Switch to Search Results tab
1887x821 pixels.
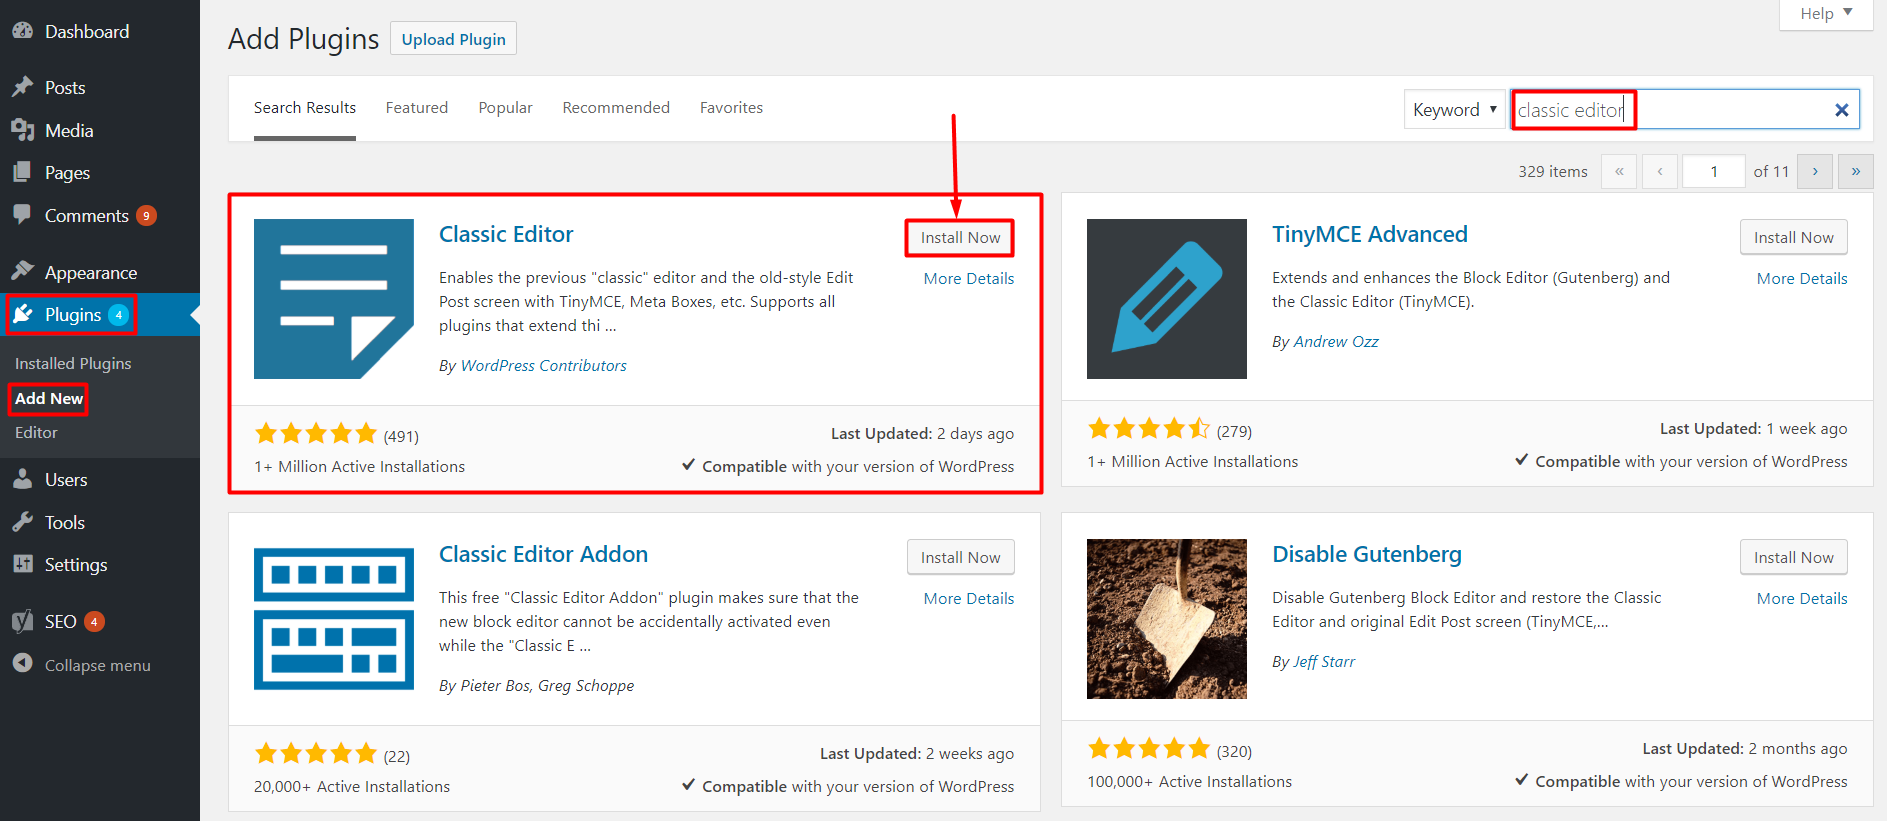click(x=305, y=108)
